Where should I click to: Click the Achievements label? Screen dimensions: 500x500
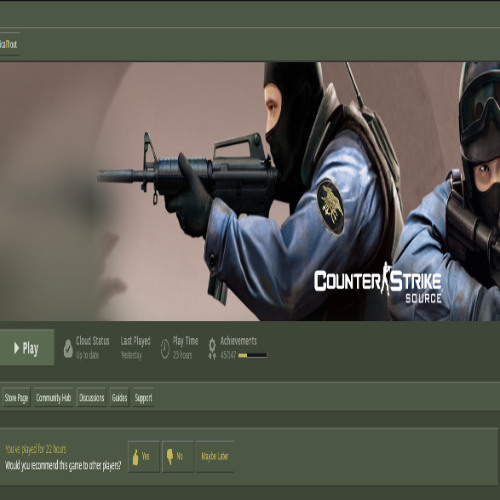238,341
